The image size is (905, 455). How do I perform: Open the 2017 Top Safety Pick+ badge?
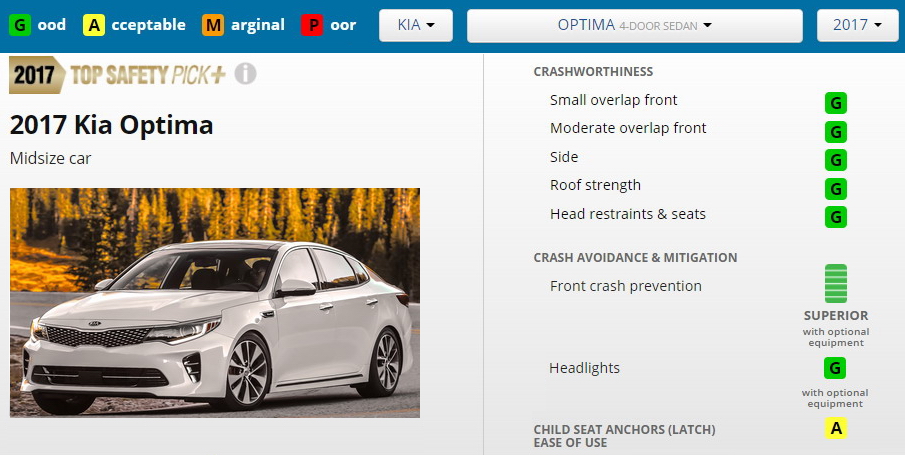[117, 74]
